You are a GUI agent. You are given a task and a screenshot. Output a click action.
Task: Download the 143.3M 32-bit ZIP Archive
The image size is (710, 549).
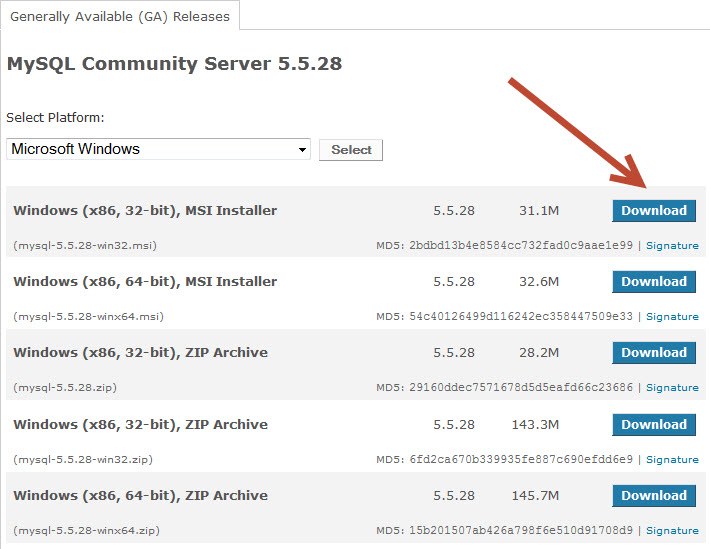click(x=654, y=424)
